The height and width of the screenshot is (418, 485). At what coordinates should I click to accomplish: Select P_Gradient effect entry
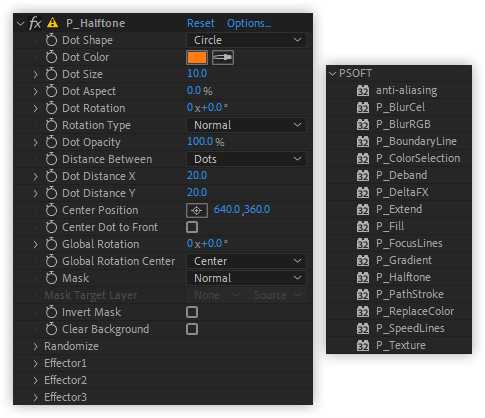pyautogui.click(x=404, y=260)
